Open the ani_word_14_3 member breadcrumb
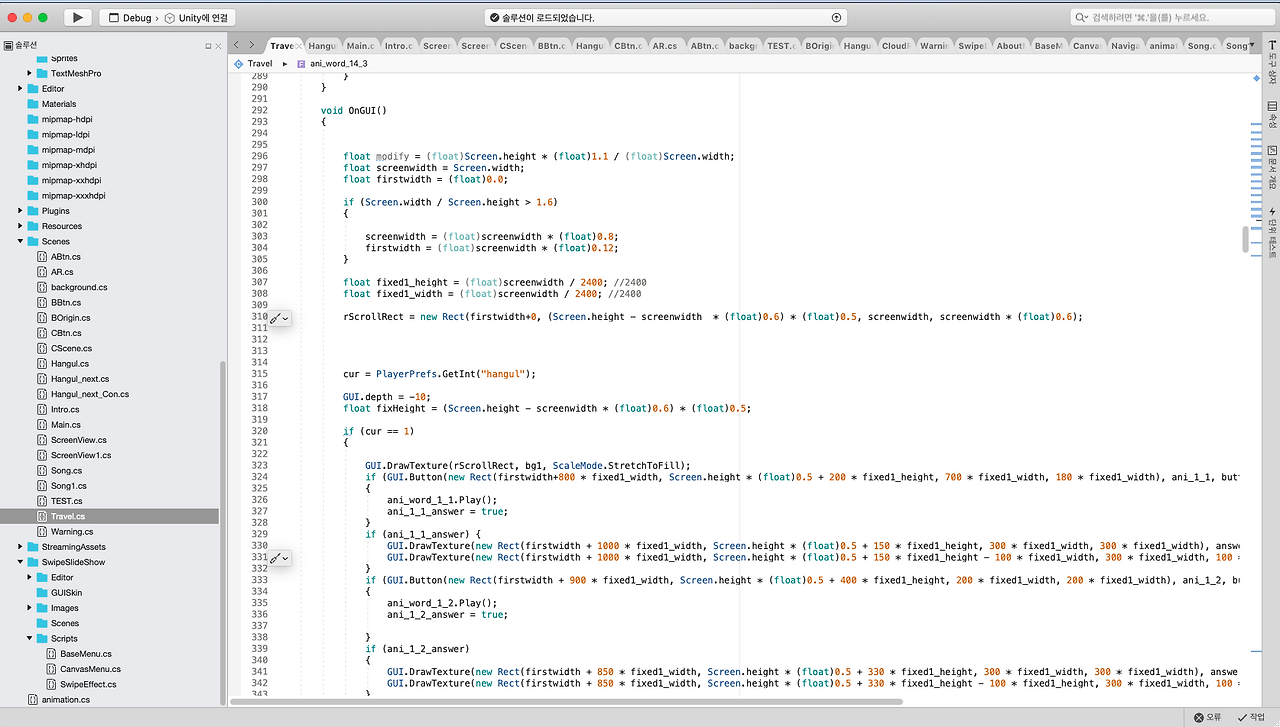The width and height of the screenshot is (1280, 727). coord(332,63)
